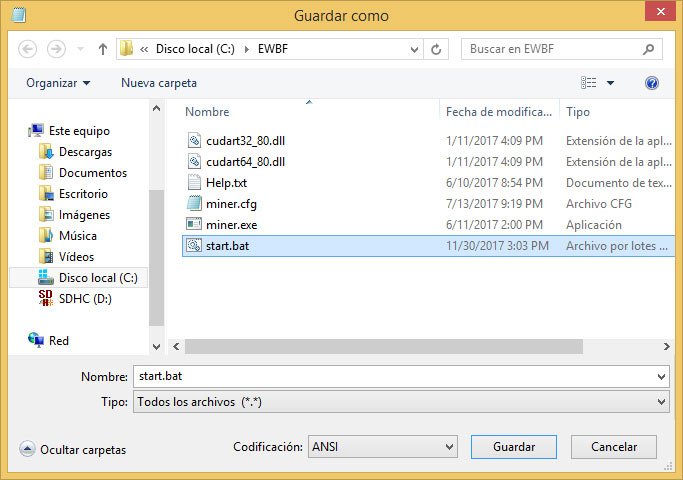Close the Guardar como dialog
The width and height of the screenshot is (683, 480).
coord(660,11)
